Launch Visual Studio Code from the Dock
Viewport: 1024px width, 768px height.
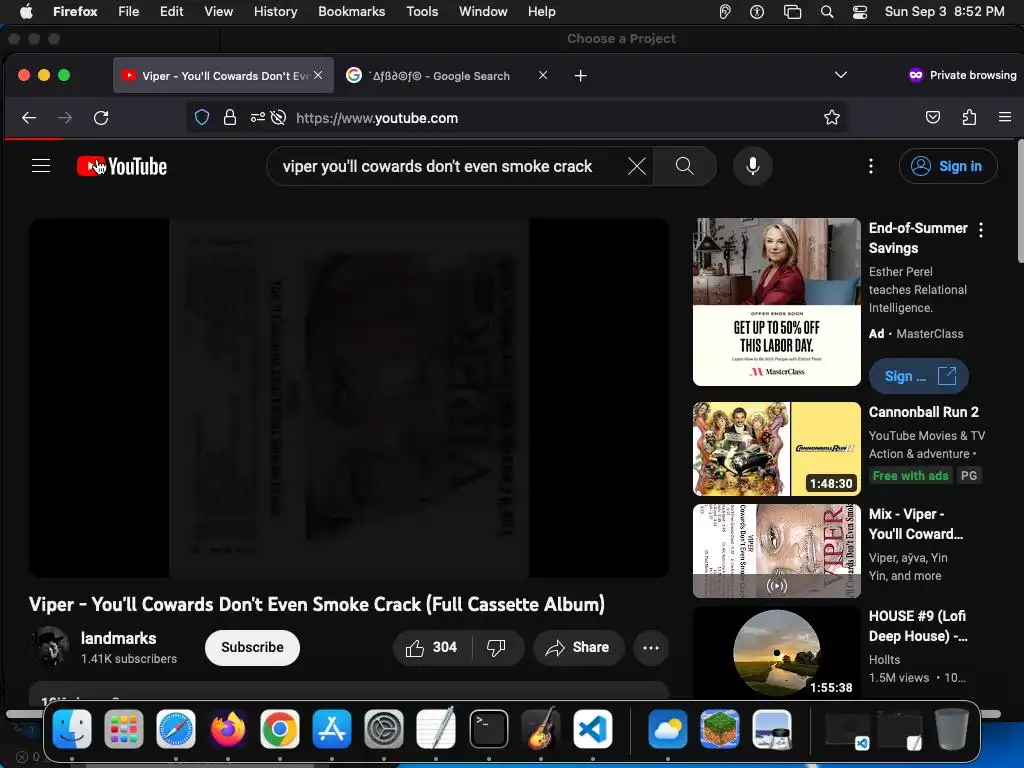pos(592,729)
